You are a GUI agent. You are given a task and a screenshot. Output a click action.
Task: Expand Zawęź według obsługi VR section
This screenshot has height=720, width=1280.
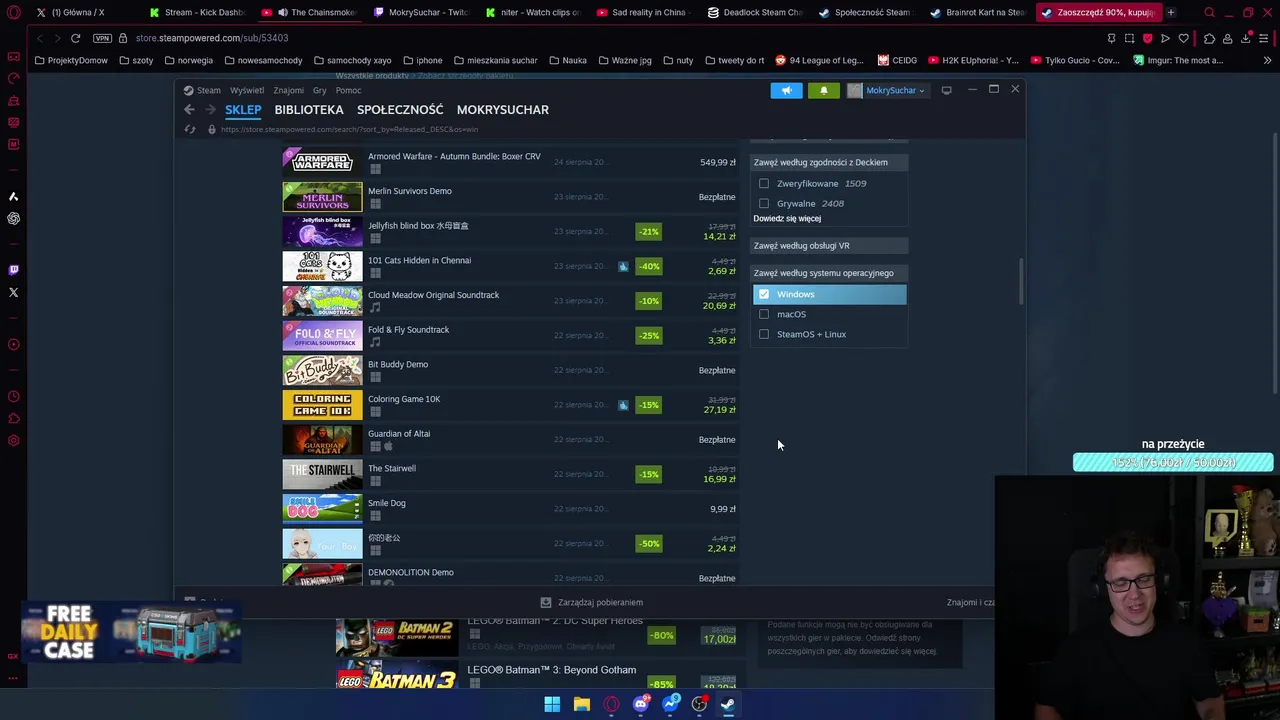point(829,245)
